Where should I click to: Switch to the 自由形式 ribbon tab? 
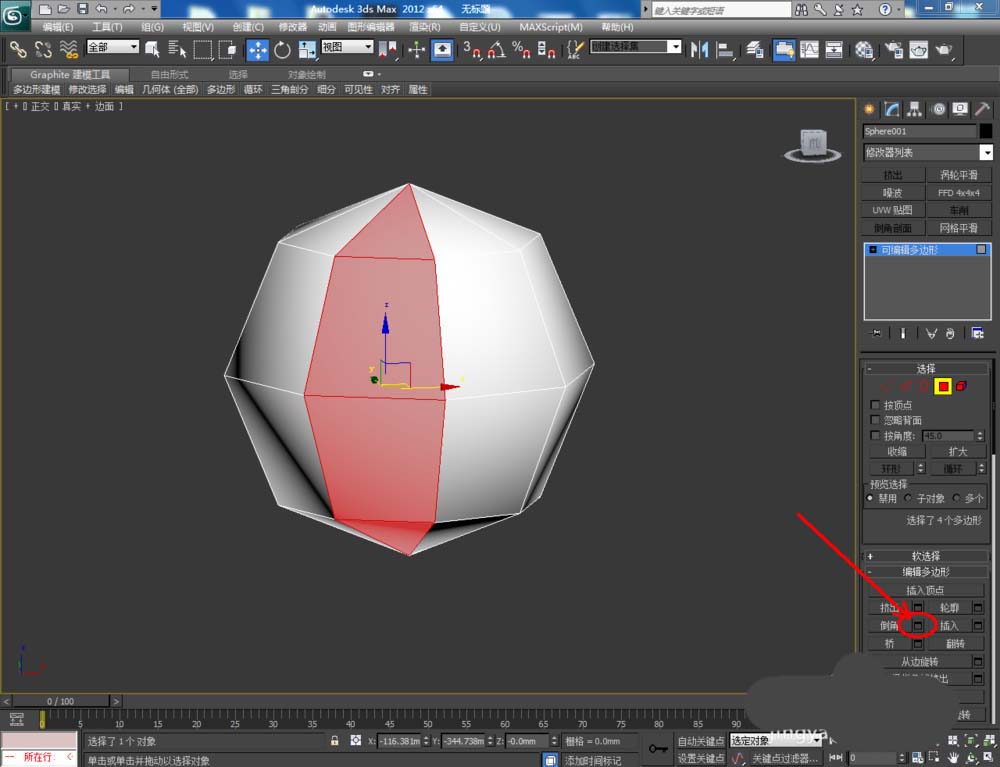pyautogui.click(x=169, y=75)
